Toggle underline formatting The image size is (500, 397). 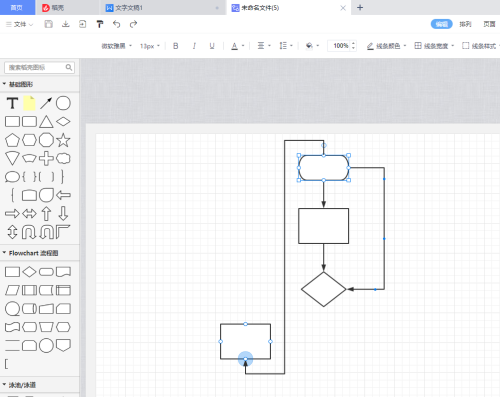[212, 46]
